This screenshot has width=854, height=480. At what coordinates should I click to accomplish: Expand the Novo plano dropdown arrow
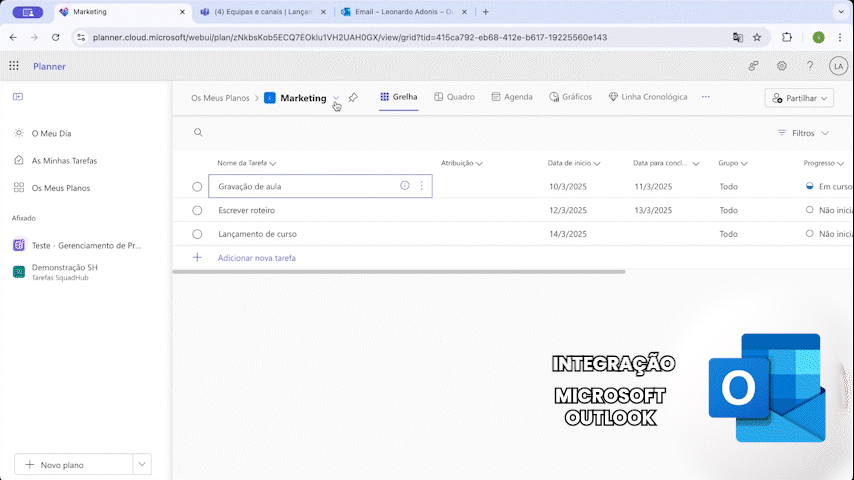click(x=142, y=465)
